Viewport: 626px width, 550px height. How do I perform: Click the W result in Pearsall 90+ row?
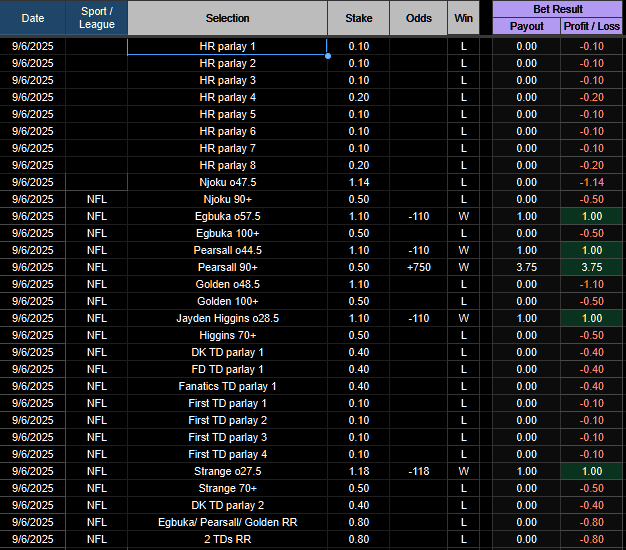(464, 267)
